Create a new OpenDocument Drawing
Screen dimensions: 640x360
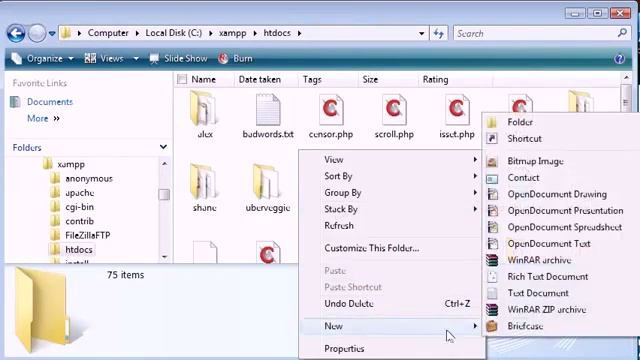pyautogui.click(x=561, y=194)
